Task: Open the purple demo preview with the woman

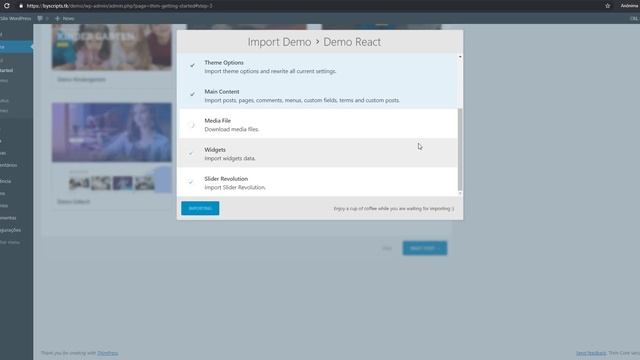Action: [x=112, y=132]
